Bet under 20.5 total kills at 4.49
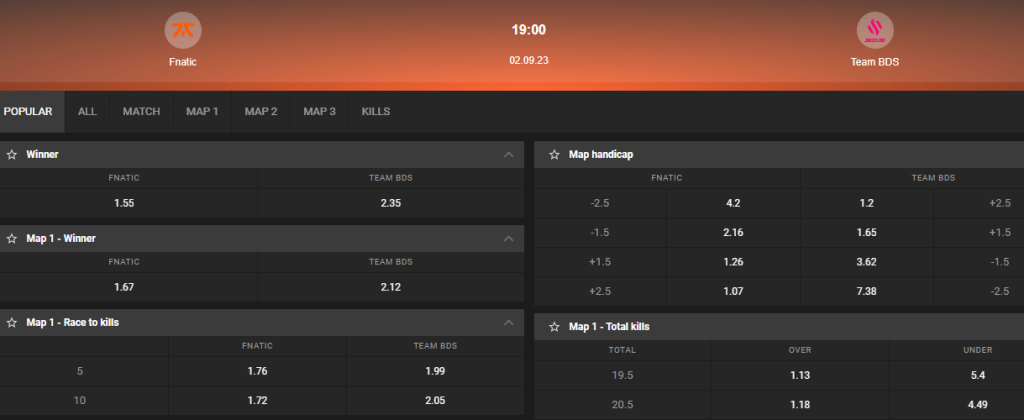This screenshot has height=420, width=1024. coord(957,405)
